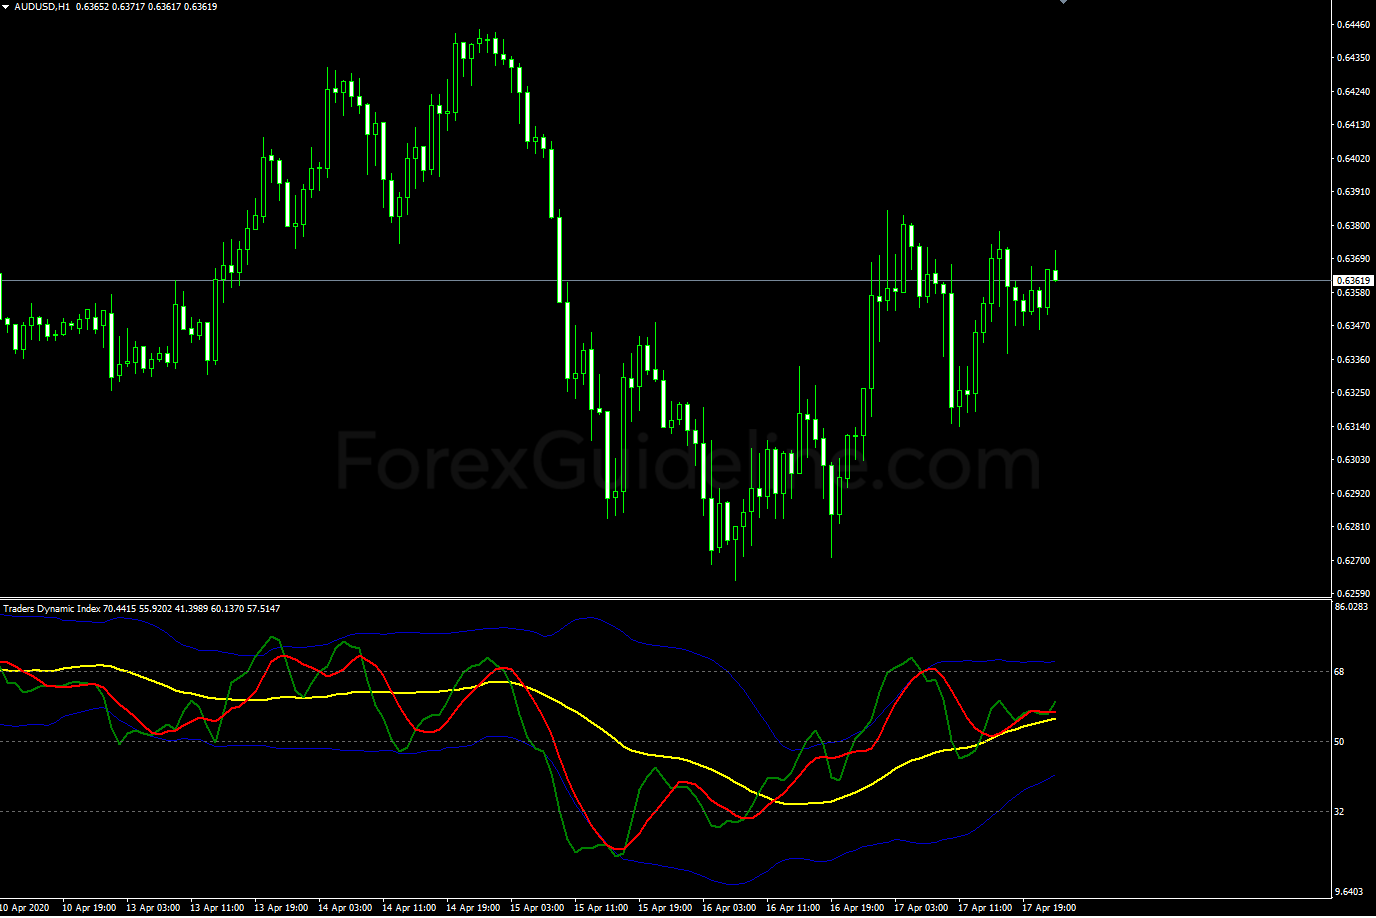This screenshot has height=918, width=1376.
Task: Click price scale value 0.63690
Action: click(1354, 259)
